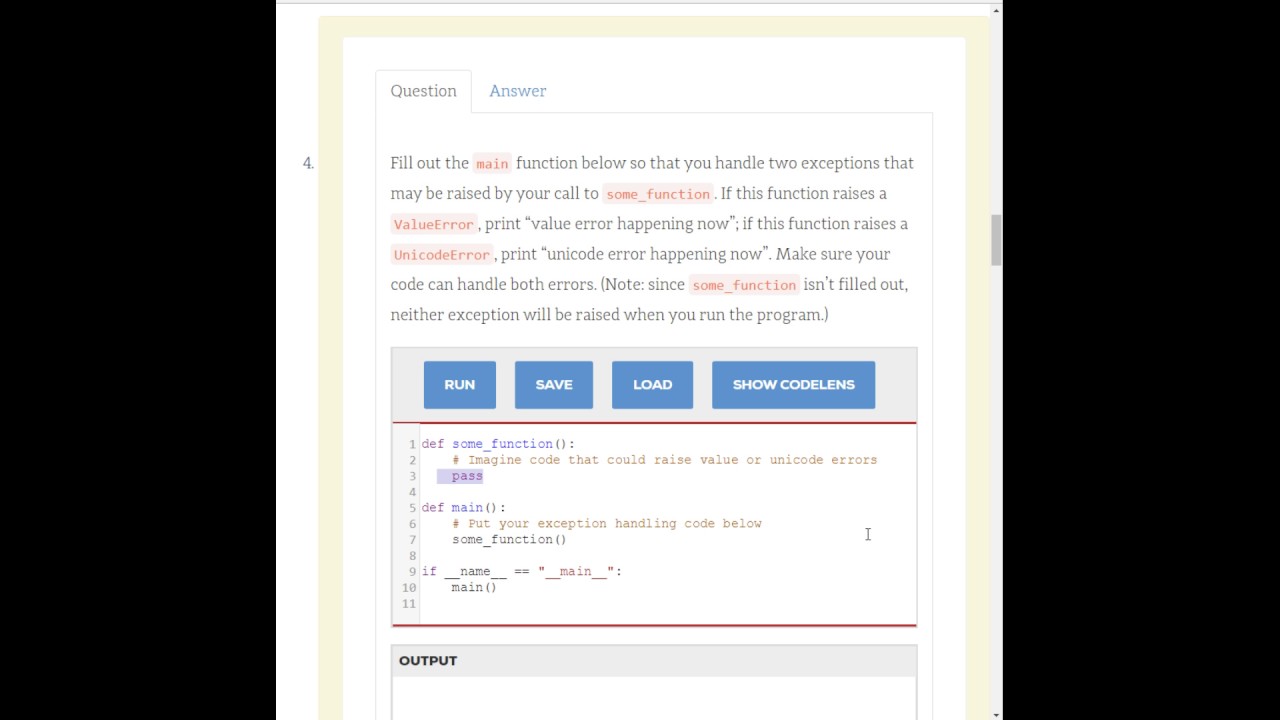This screenshot has width=1280, height=720.
Task: Place cursor on highlighted pass statement
Action: click(x=467, y=476)
